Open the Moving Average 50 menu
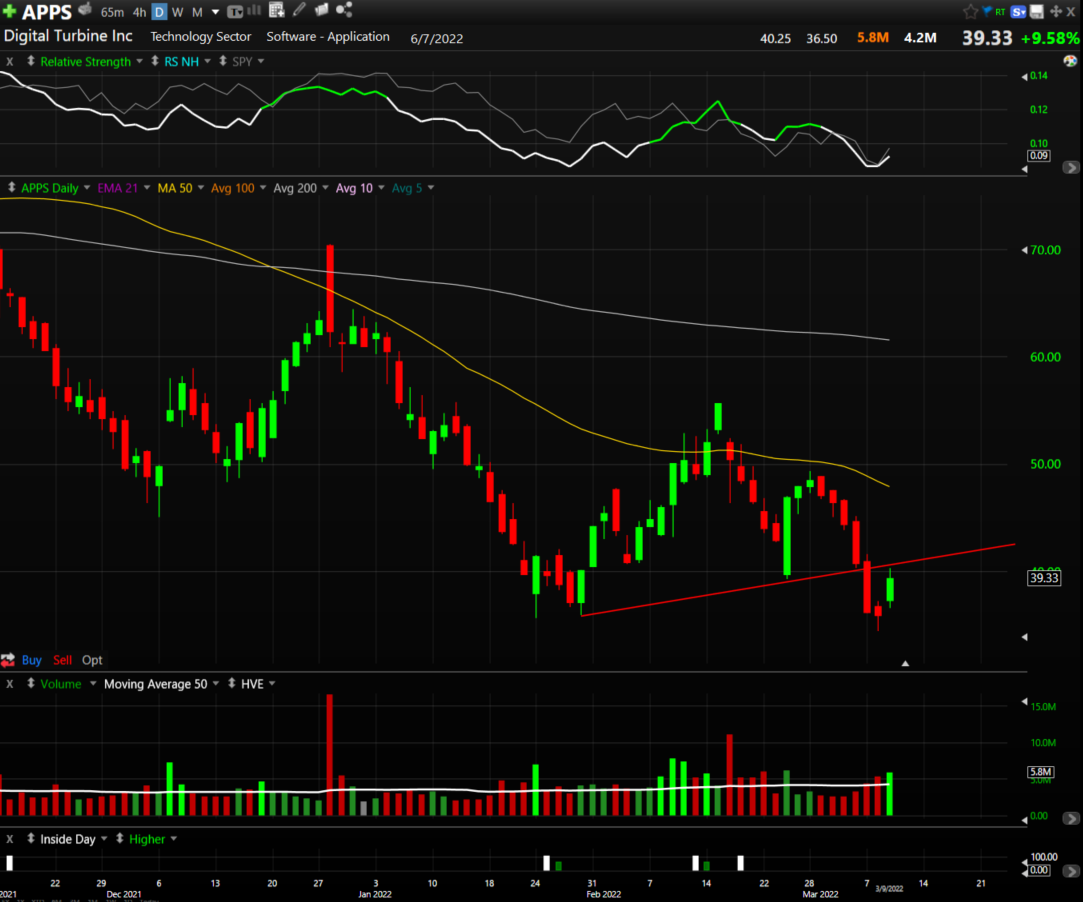Screen dimensions: 1083x902 [x=215, y=684]
